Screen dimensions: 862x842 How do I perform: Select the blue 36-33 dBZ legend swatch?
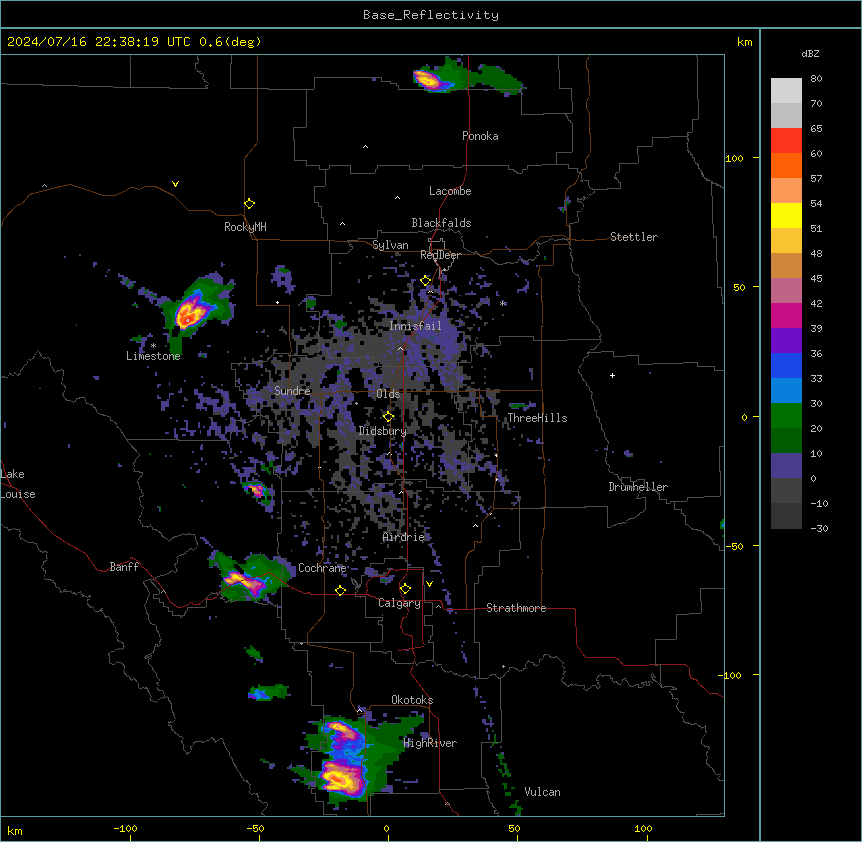786,365
